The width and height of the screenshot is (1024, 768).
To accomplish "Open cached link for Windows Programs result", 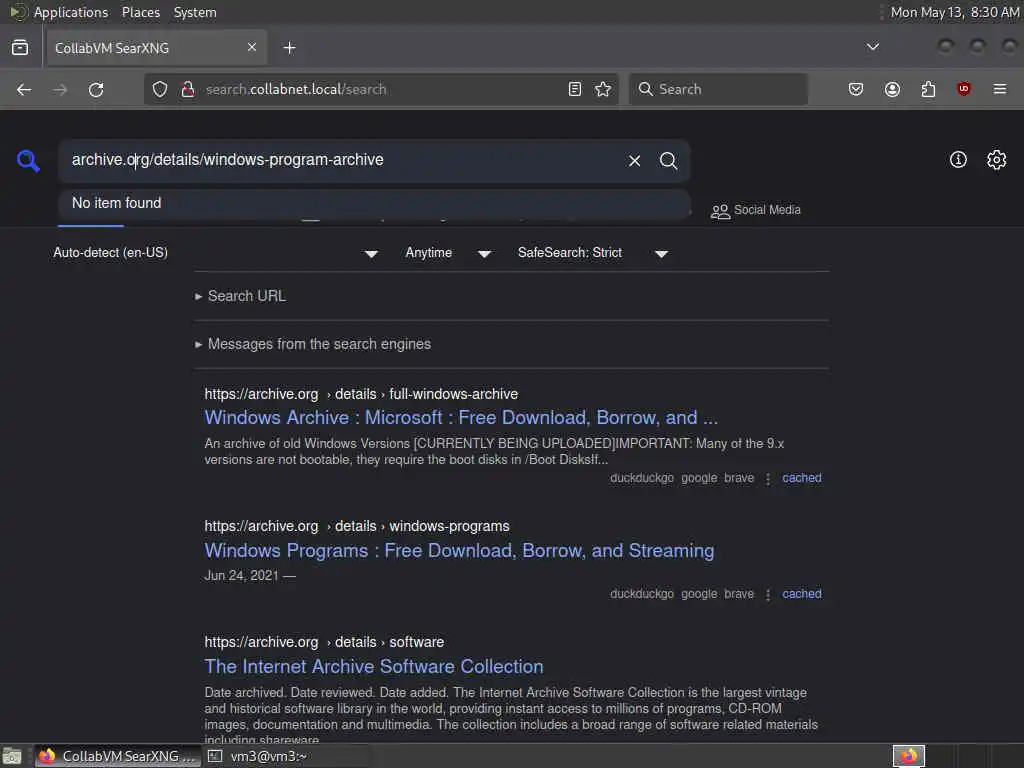I will (x=801, y=594).
